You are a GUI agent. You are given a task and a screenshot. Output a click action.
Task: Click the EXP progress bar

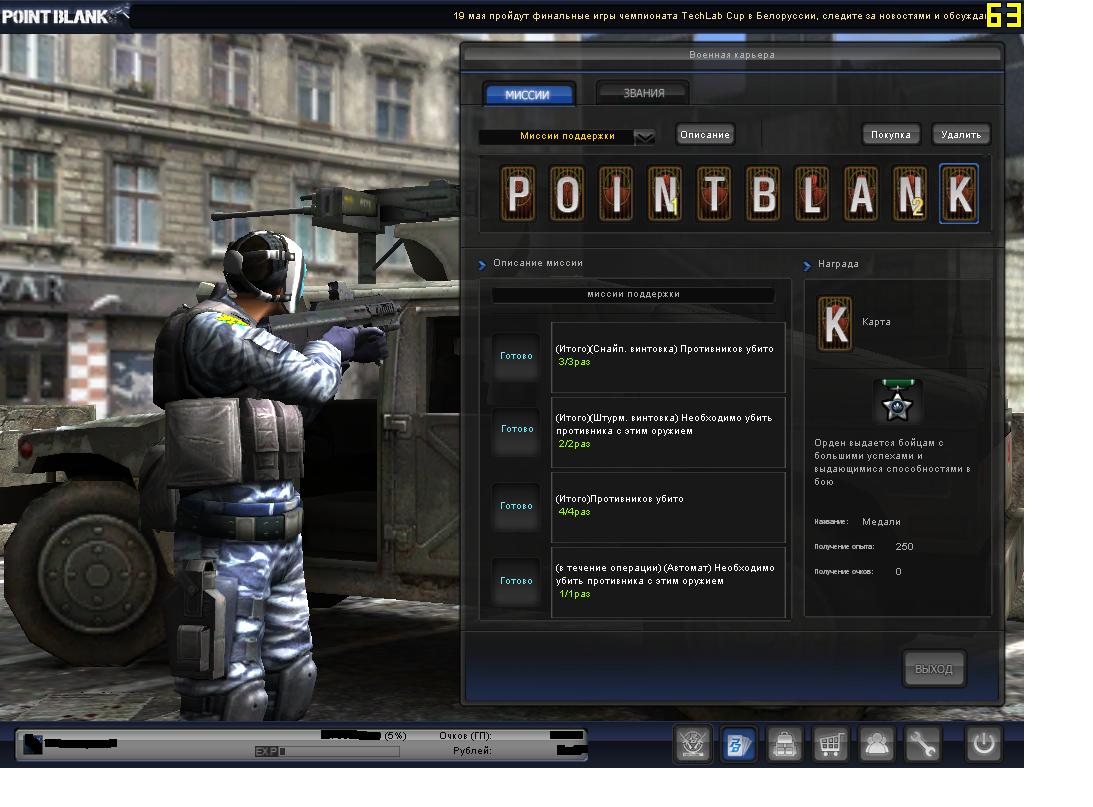328,751
